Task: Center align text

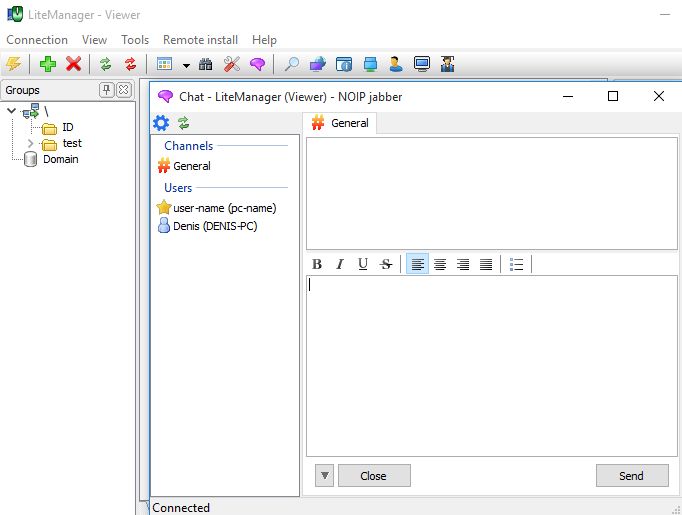Action: pyautogui.click(x=440, y=264)
